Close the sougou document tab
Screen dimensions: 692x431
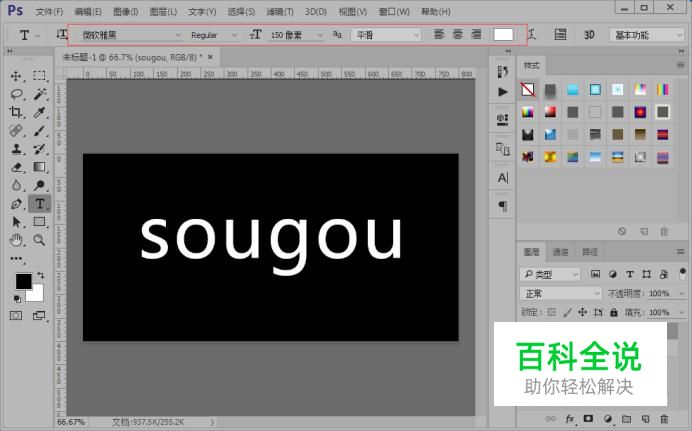[x=211, y=57]
